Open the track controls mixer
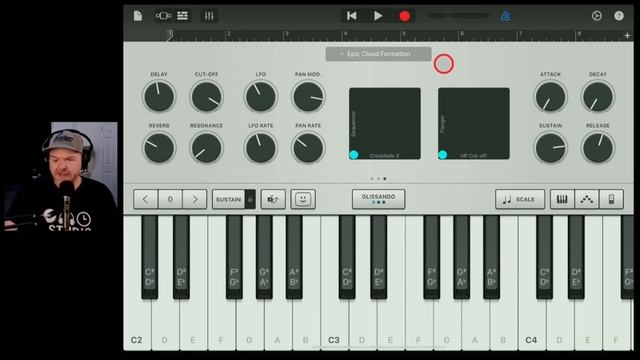This screenshot has width=640, height=360. point(209,16)
